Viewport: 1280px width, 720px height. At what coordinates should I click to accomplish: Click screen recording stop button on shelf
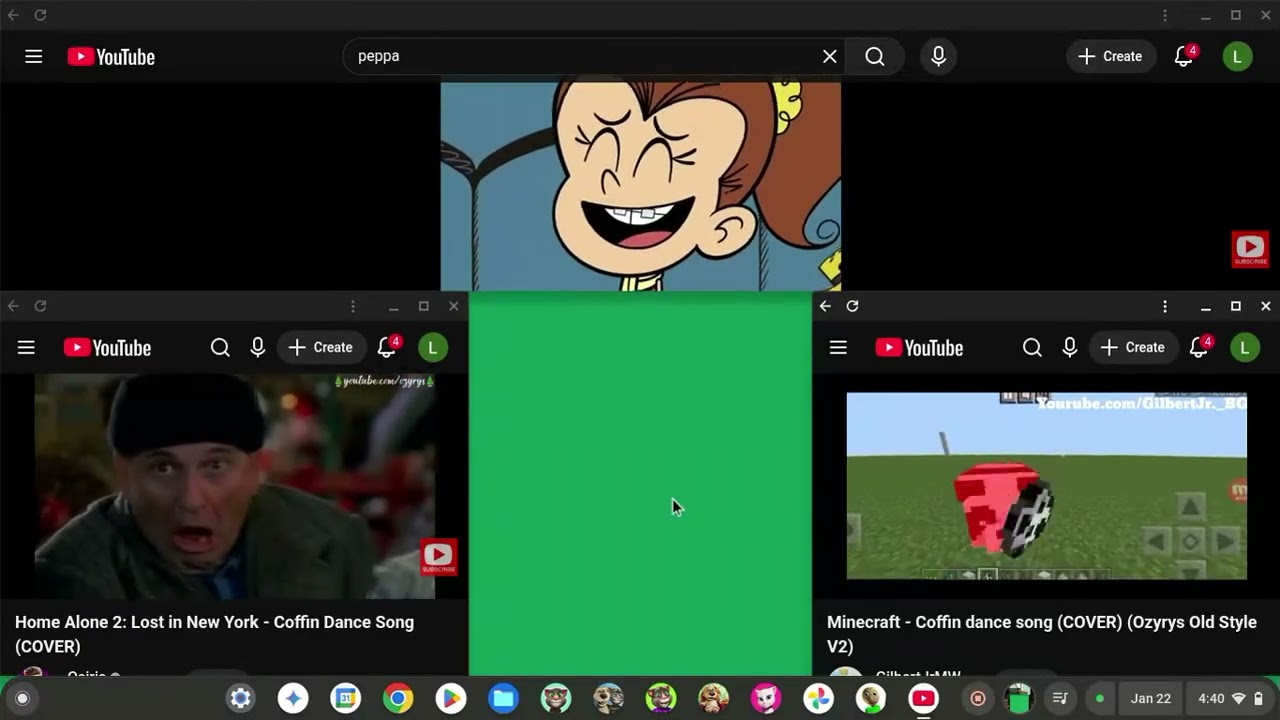click(x=978, y=699)
